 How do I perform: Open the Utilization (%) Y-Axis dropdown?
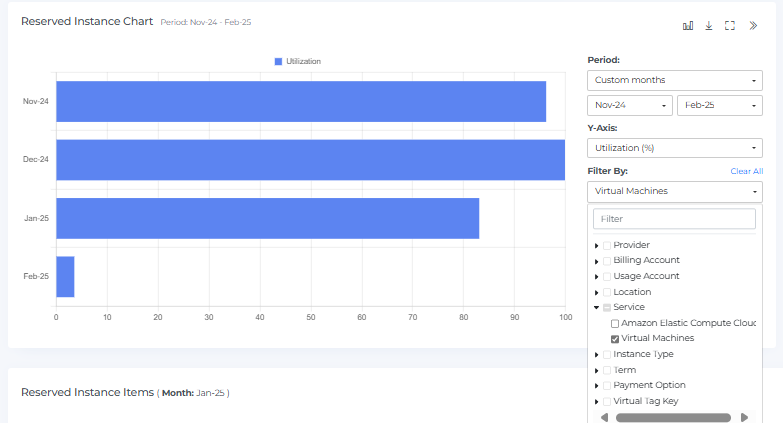tap(674, 148)
